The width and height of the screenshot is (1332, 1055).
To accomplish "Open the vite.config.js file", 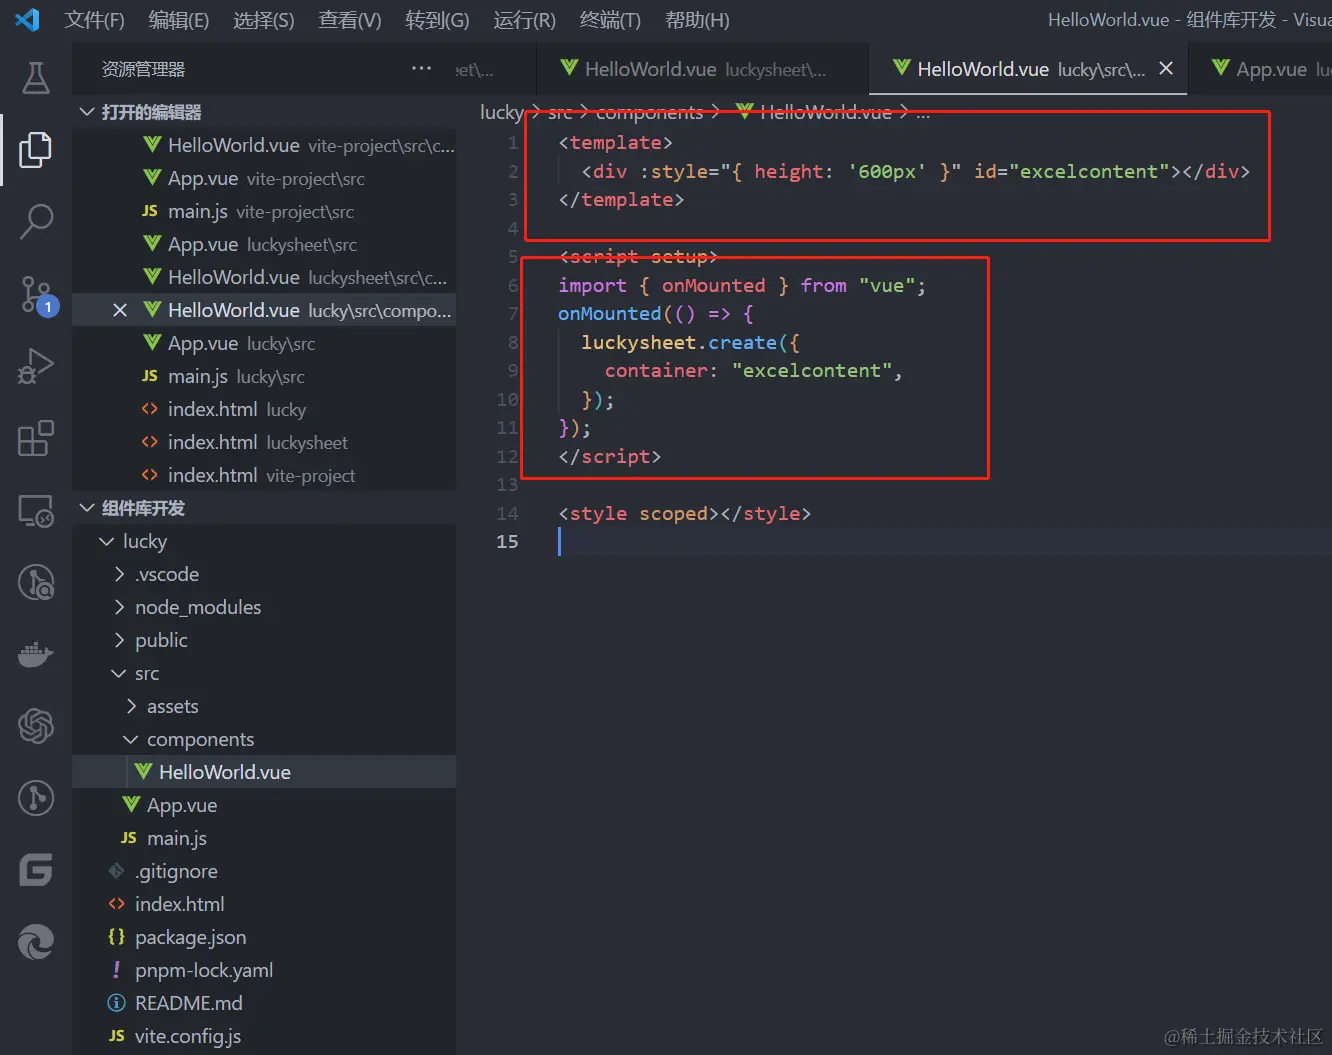I will click(265, 1036).
